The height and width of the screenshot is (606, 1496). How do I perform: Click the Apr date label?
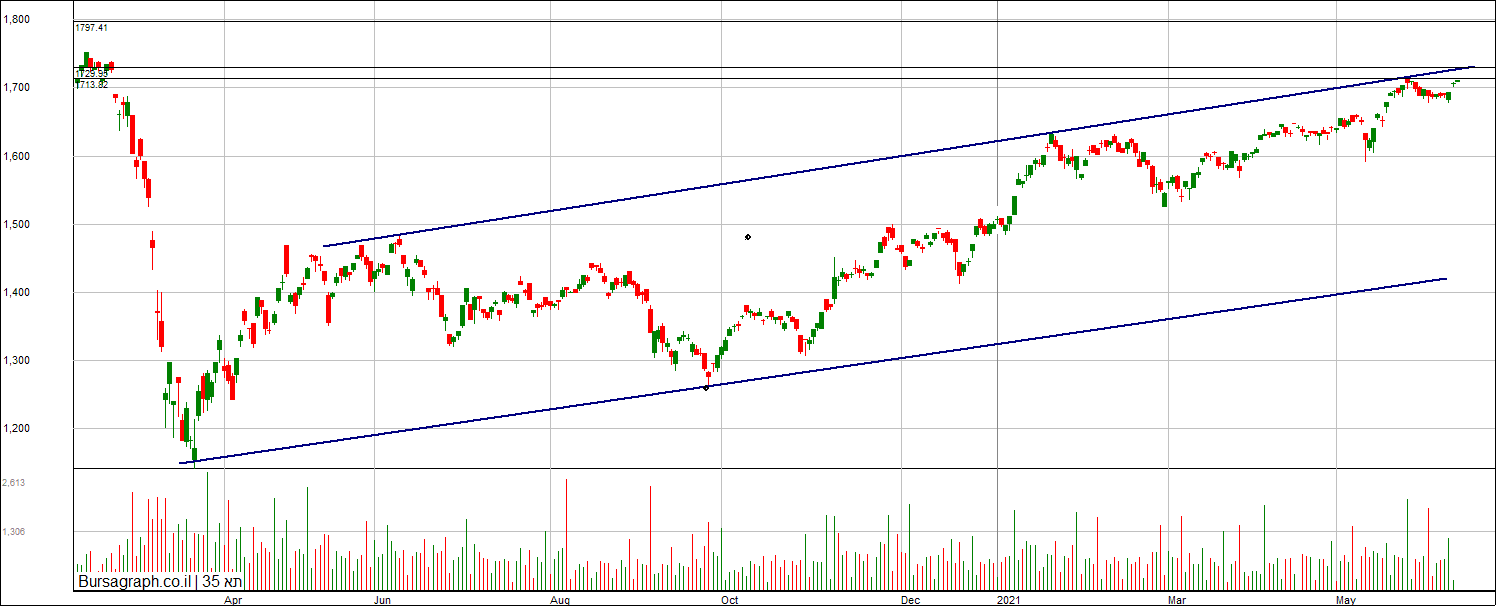(x=234, y=600)
